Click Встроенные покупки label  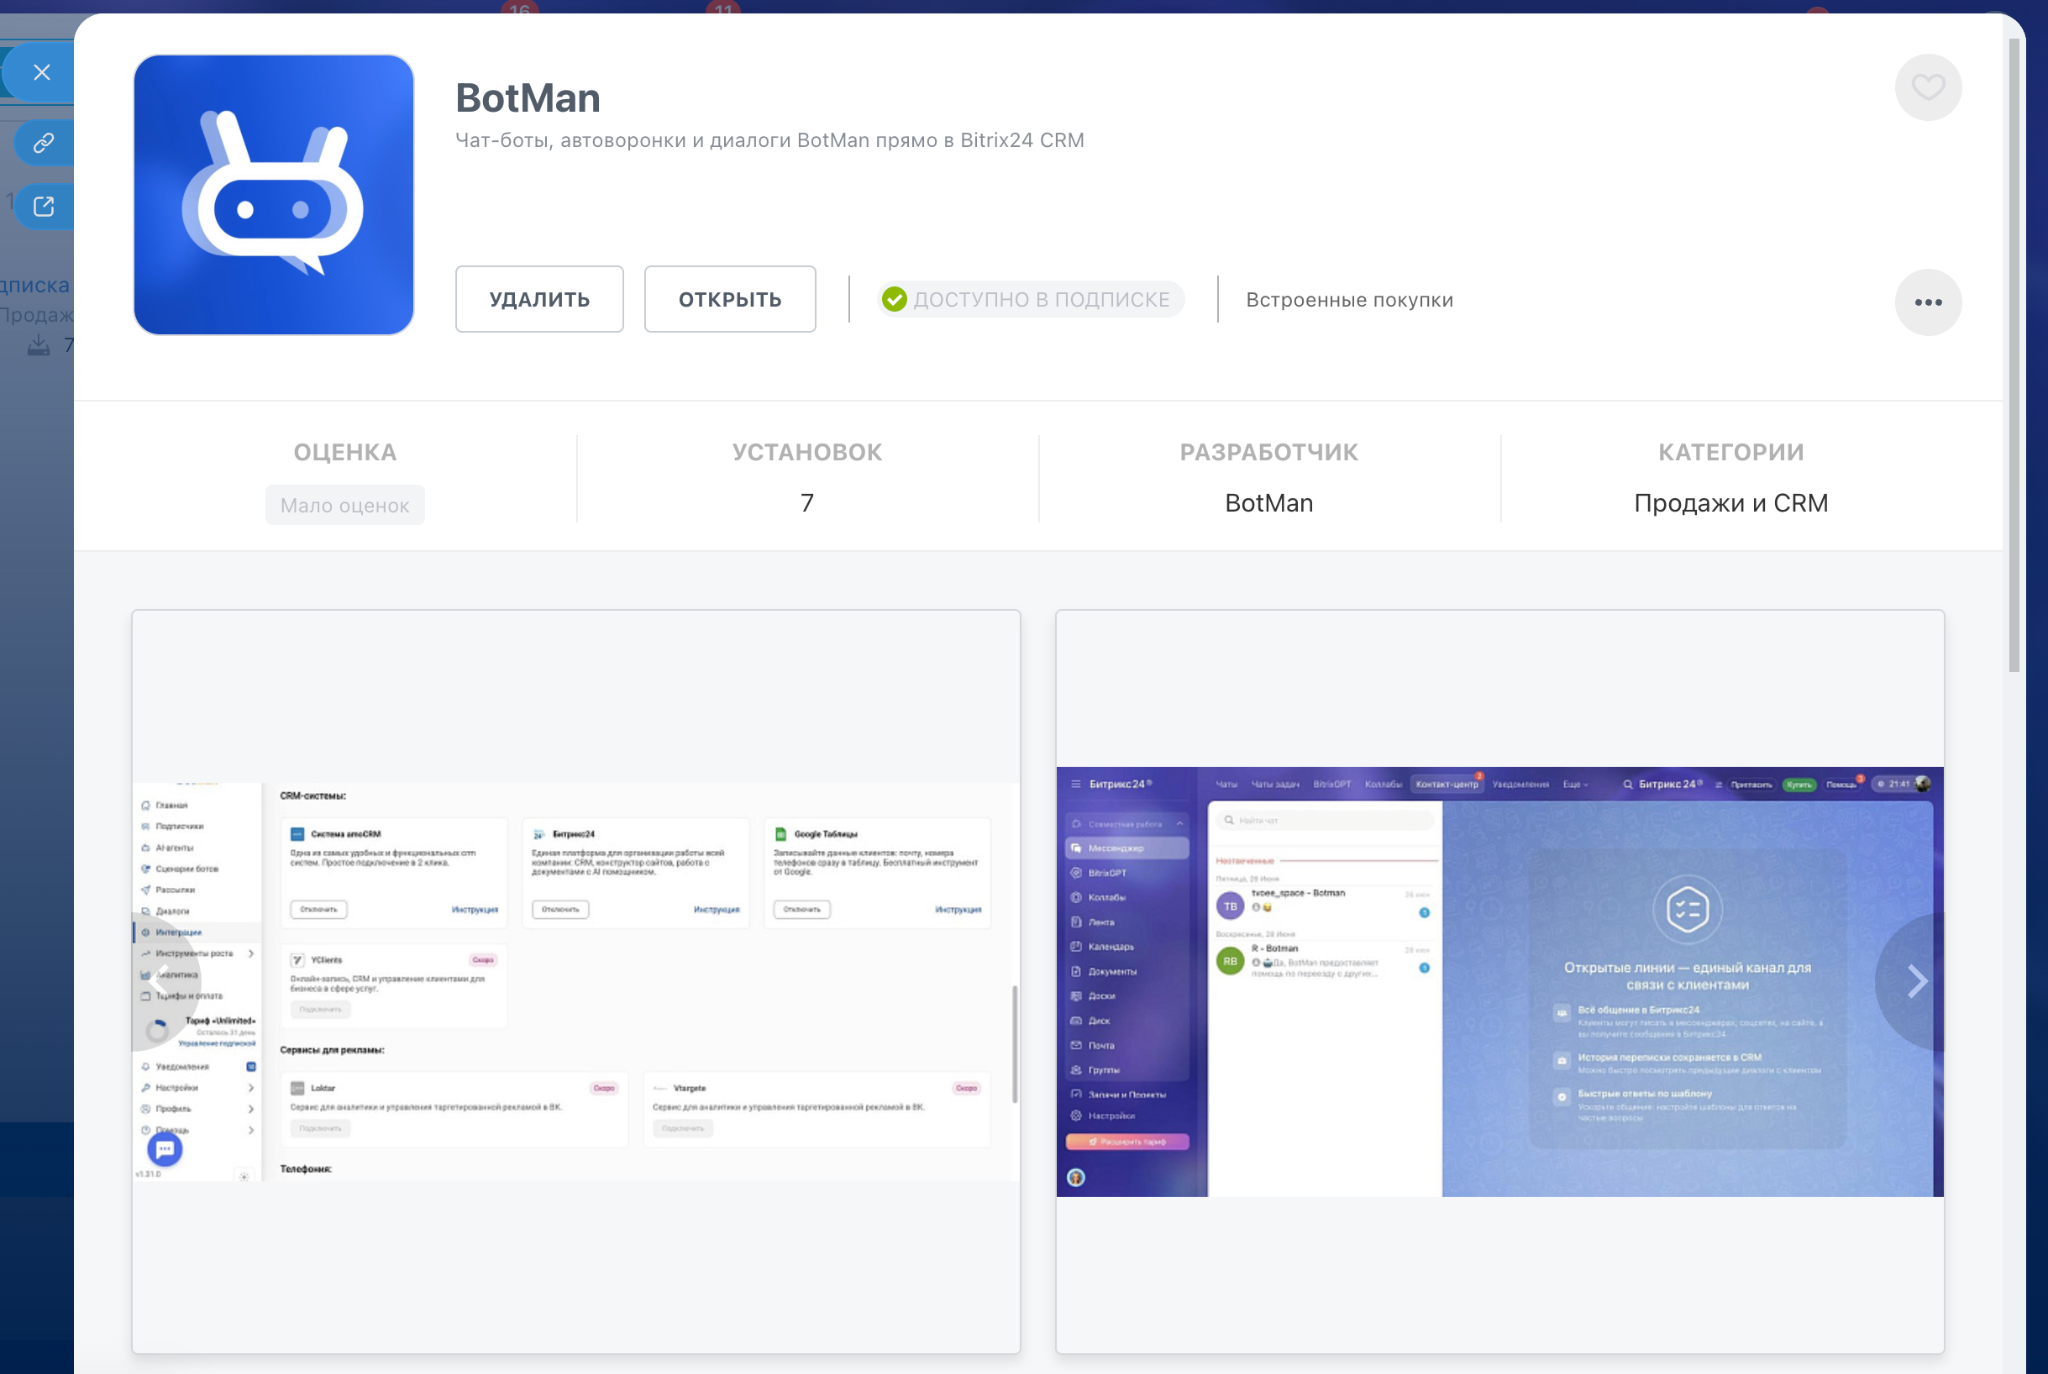click(1349, 300)
